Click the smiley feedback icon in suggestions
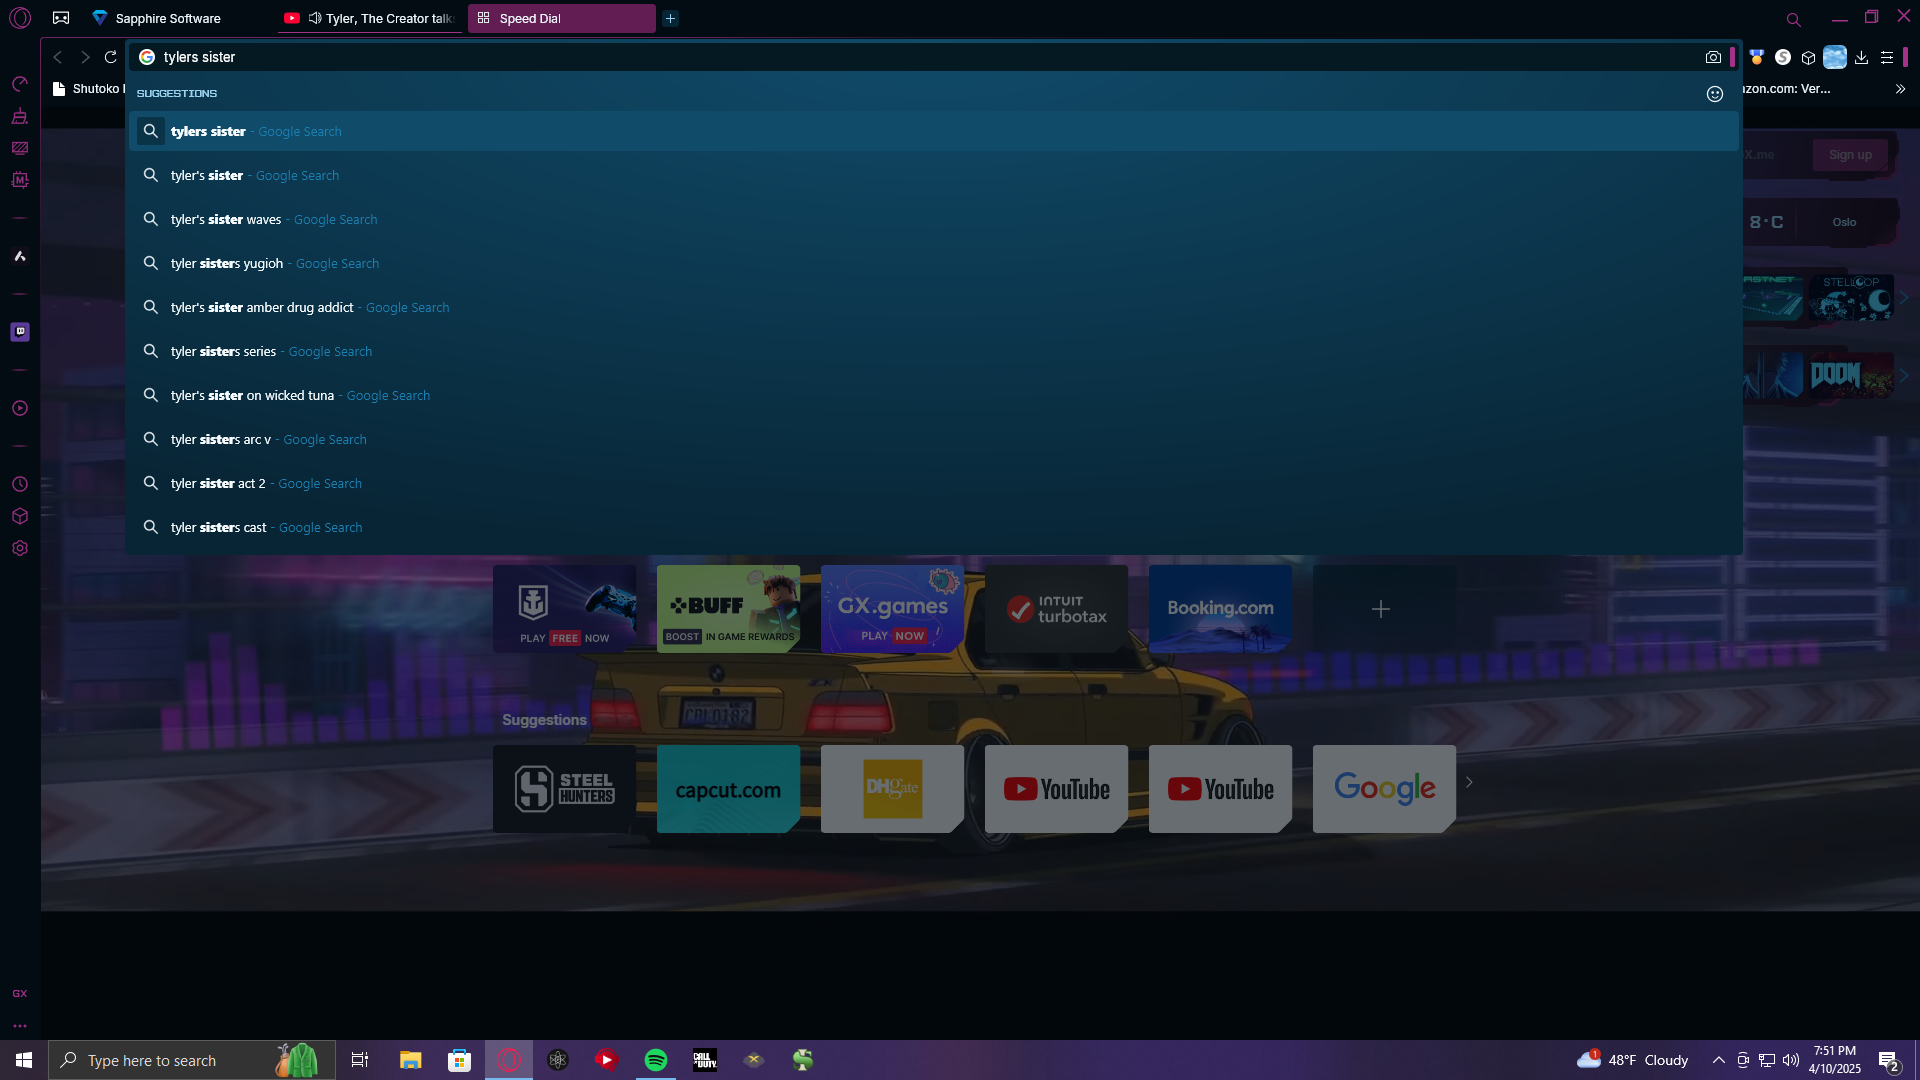 click(x=1714, y=94)
